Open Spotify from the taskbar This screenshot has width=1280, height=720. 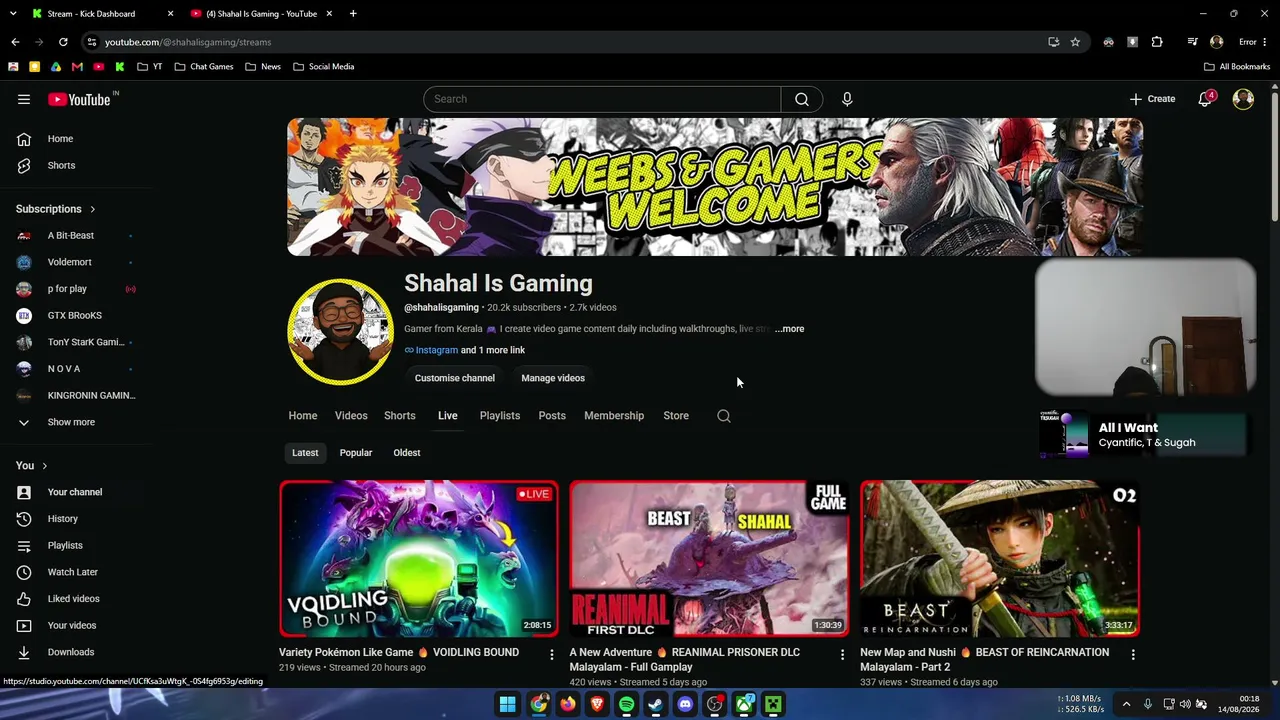tap(626, 704)
